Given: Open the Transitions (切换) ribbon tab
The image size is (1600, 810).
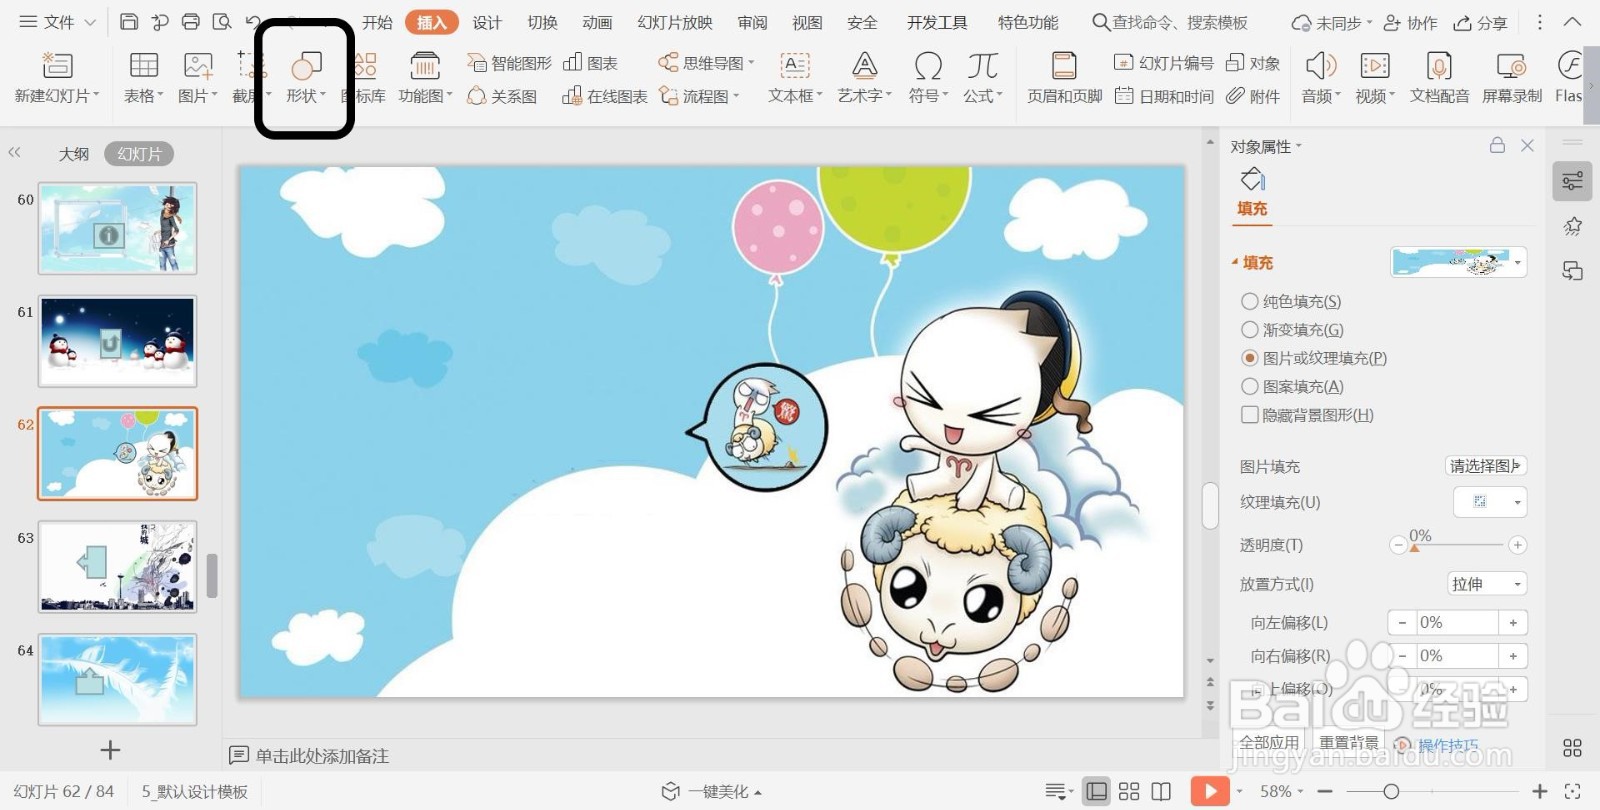Looking at the screenshot, I should tap(542, 22).
